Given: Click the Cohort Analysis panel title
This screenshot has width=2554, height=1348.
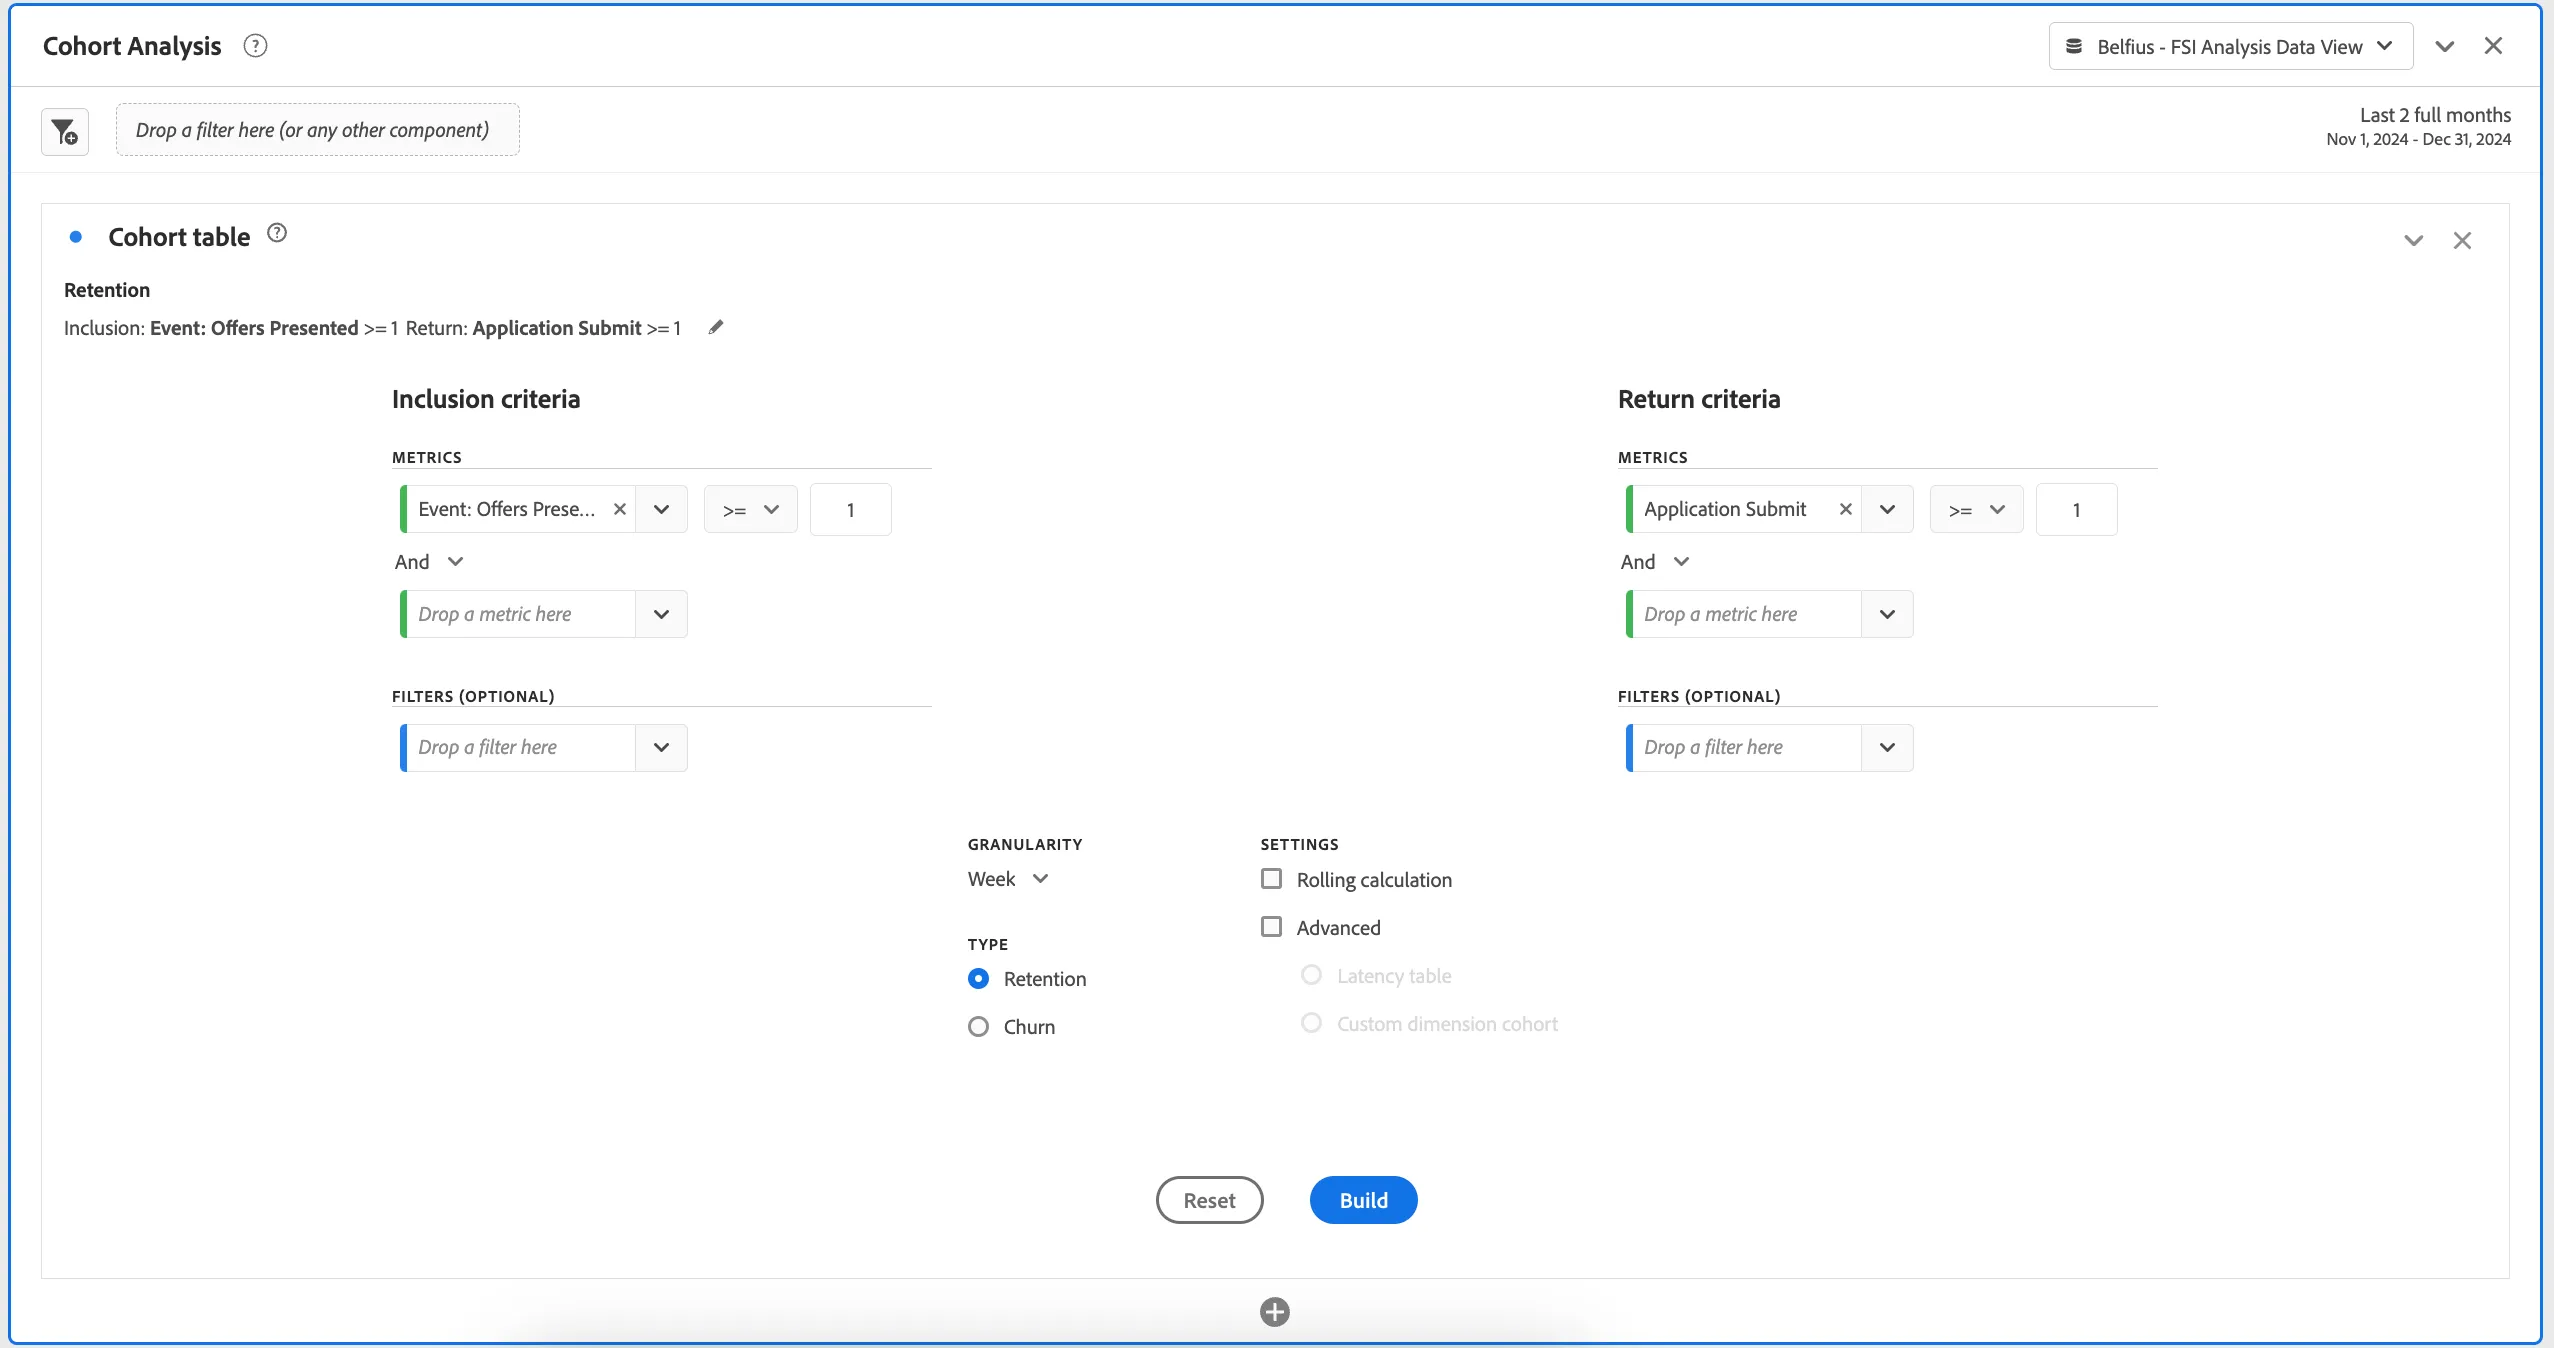Looking at the screenshot, I should tap(132, 46).
